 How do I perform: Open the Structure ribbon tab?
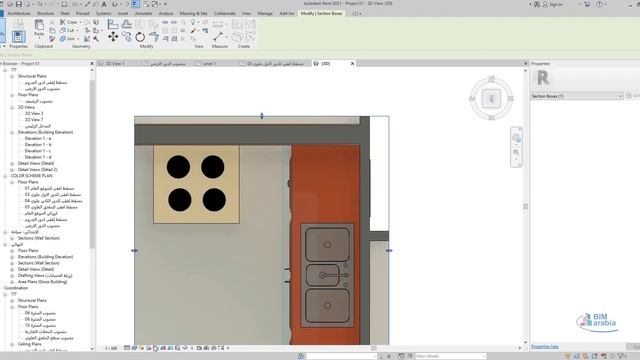(45, 13)
